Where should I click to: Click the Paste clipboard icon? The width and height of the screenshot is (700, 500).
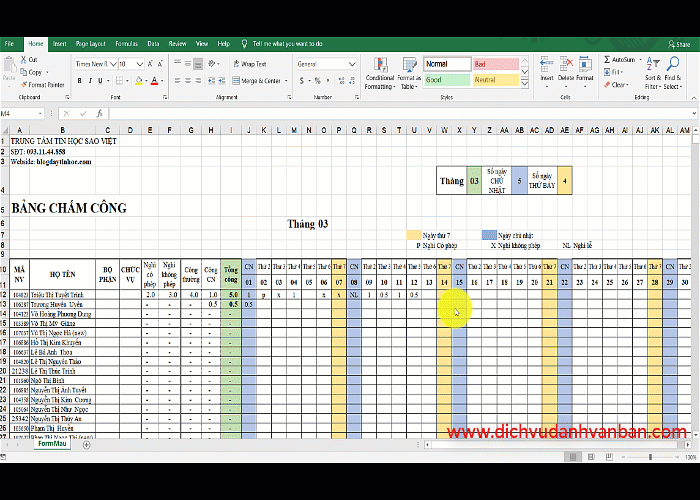pyautogui.click(x=9, y=65)
